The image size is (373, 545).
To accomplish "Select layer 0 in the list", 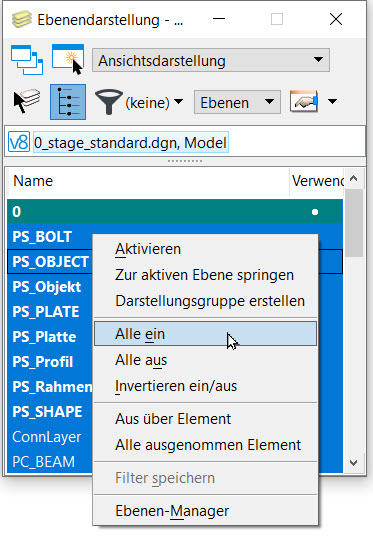I will click(x=175, y=211).
